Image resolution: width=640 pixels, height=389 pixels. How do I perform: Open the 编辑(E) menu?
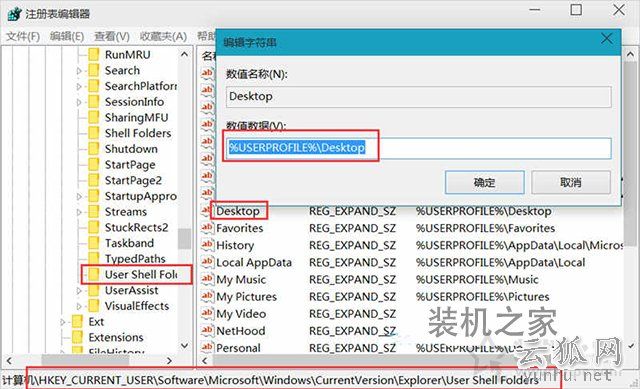click(67, 36)
